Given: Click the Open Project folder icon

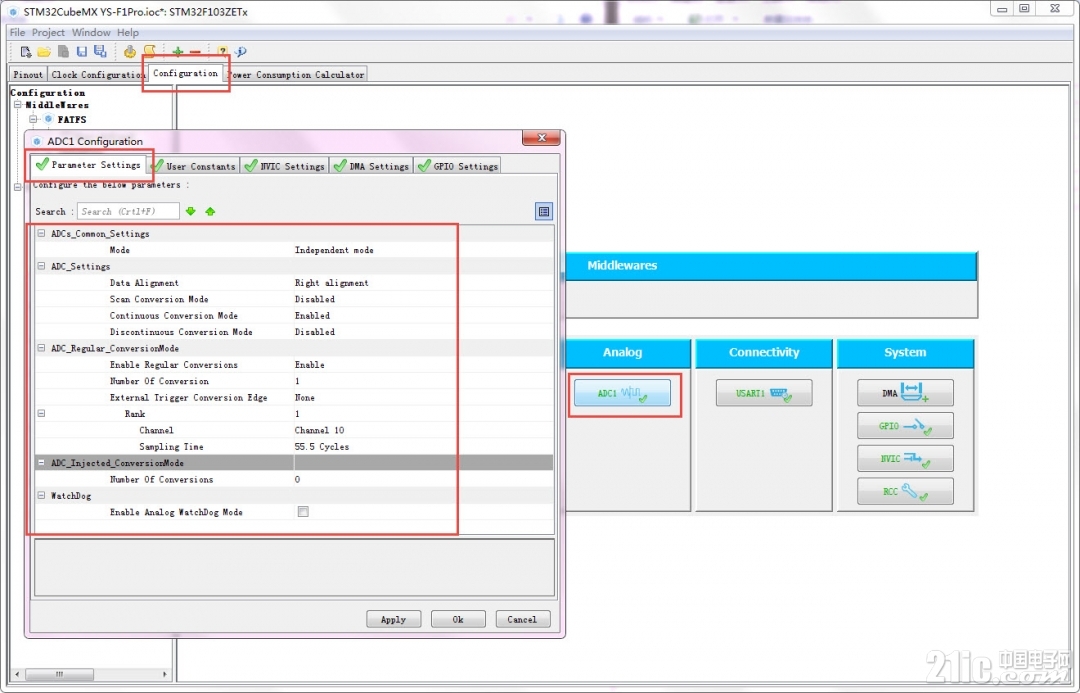Looking at the screenshot, I should click(44, 52).
